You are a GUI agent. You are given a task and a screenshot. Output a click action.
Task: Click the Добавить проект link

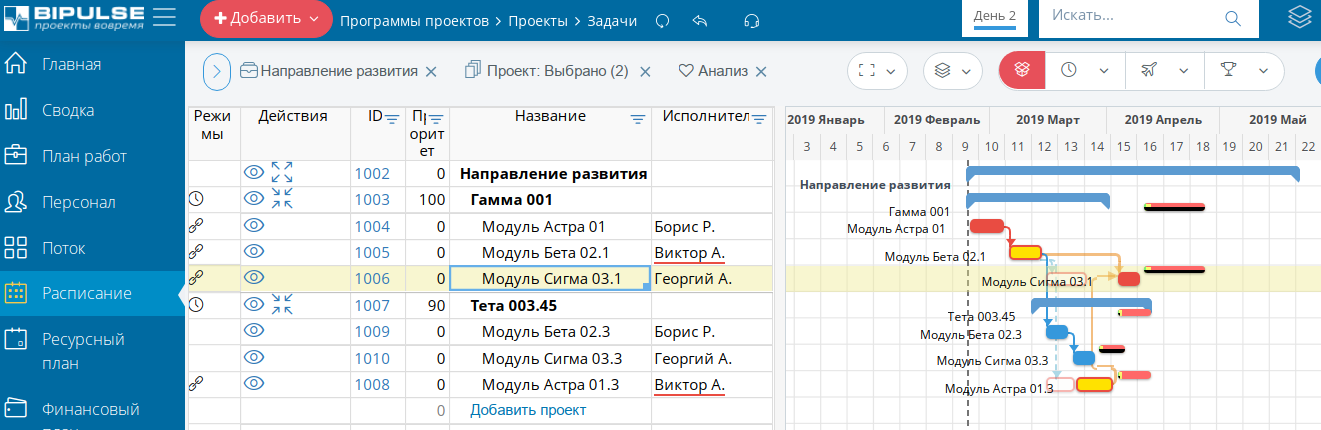tap(528, 410)
